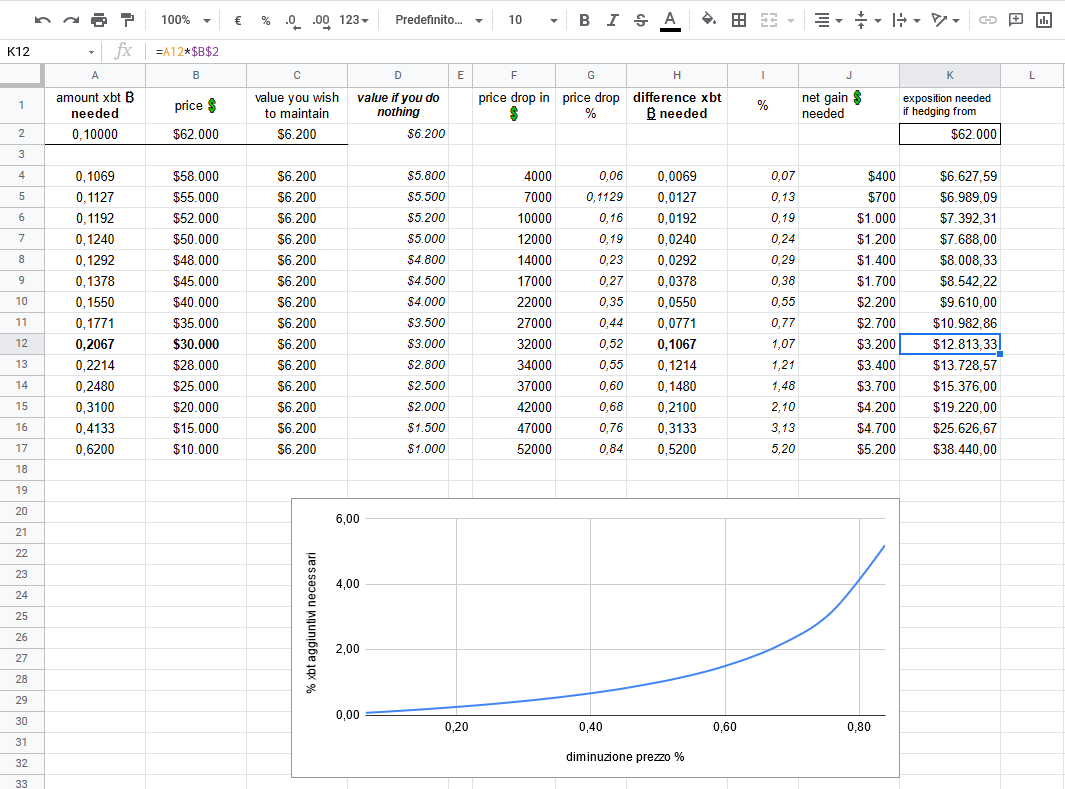Select the bold 0,2067 cell

click(95, 344)
